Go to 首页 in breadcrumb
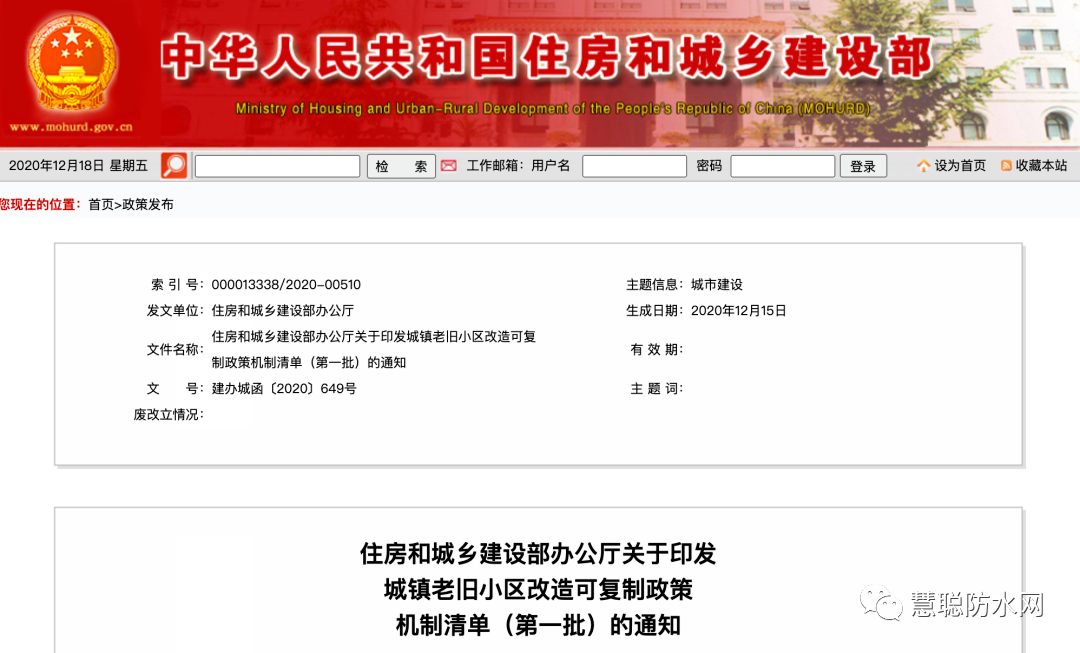The width and height of the screenshot is (1080, 653). coord(101,205)
